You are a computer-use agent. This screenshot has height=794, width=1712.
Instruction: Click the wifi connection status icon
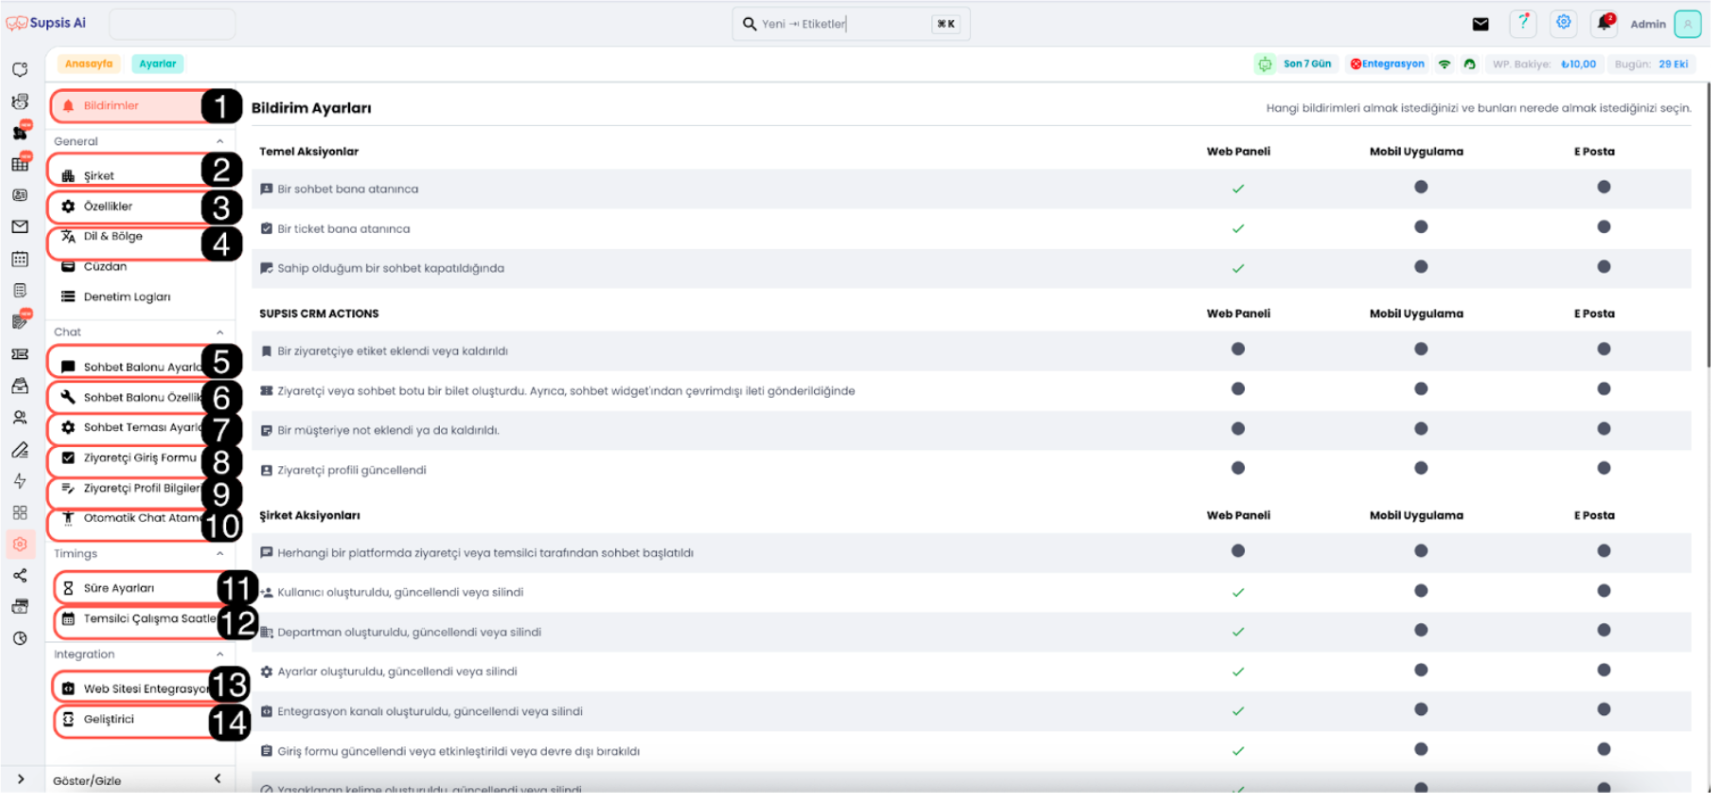coord(1444,64)
